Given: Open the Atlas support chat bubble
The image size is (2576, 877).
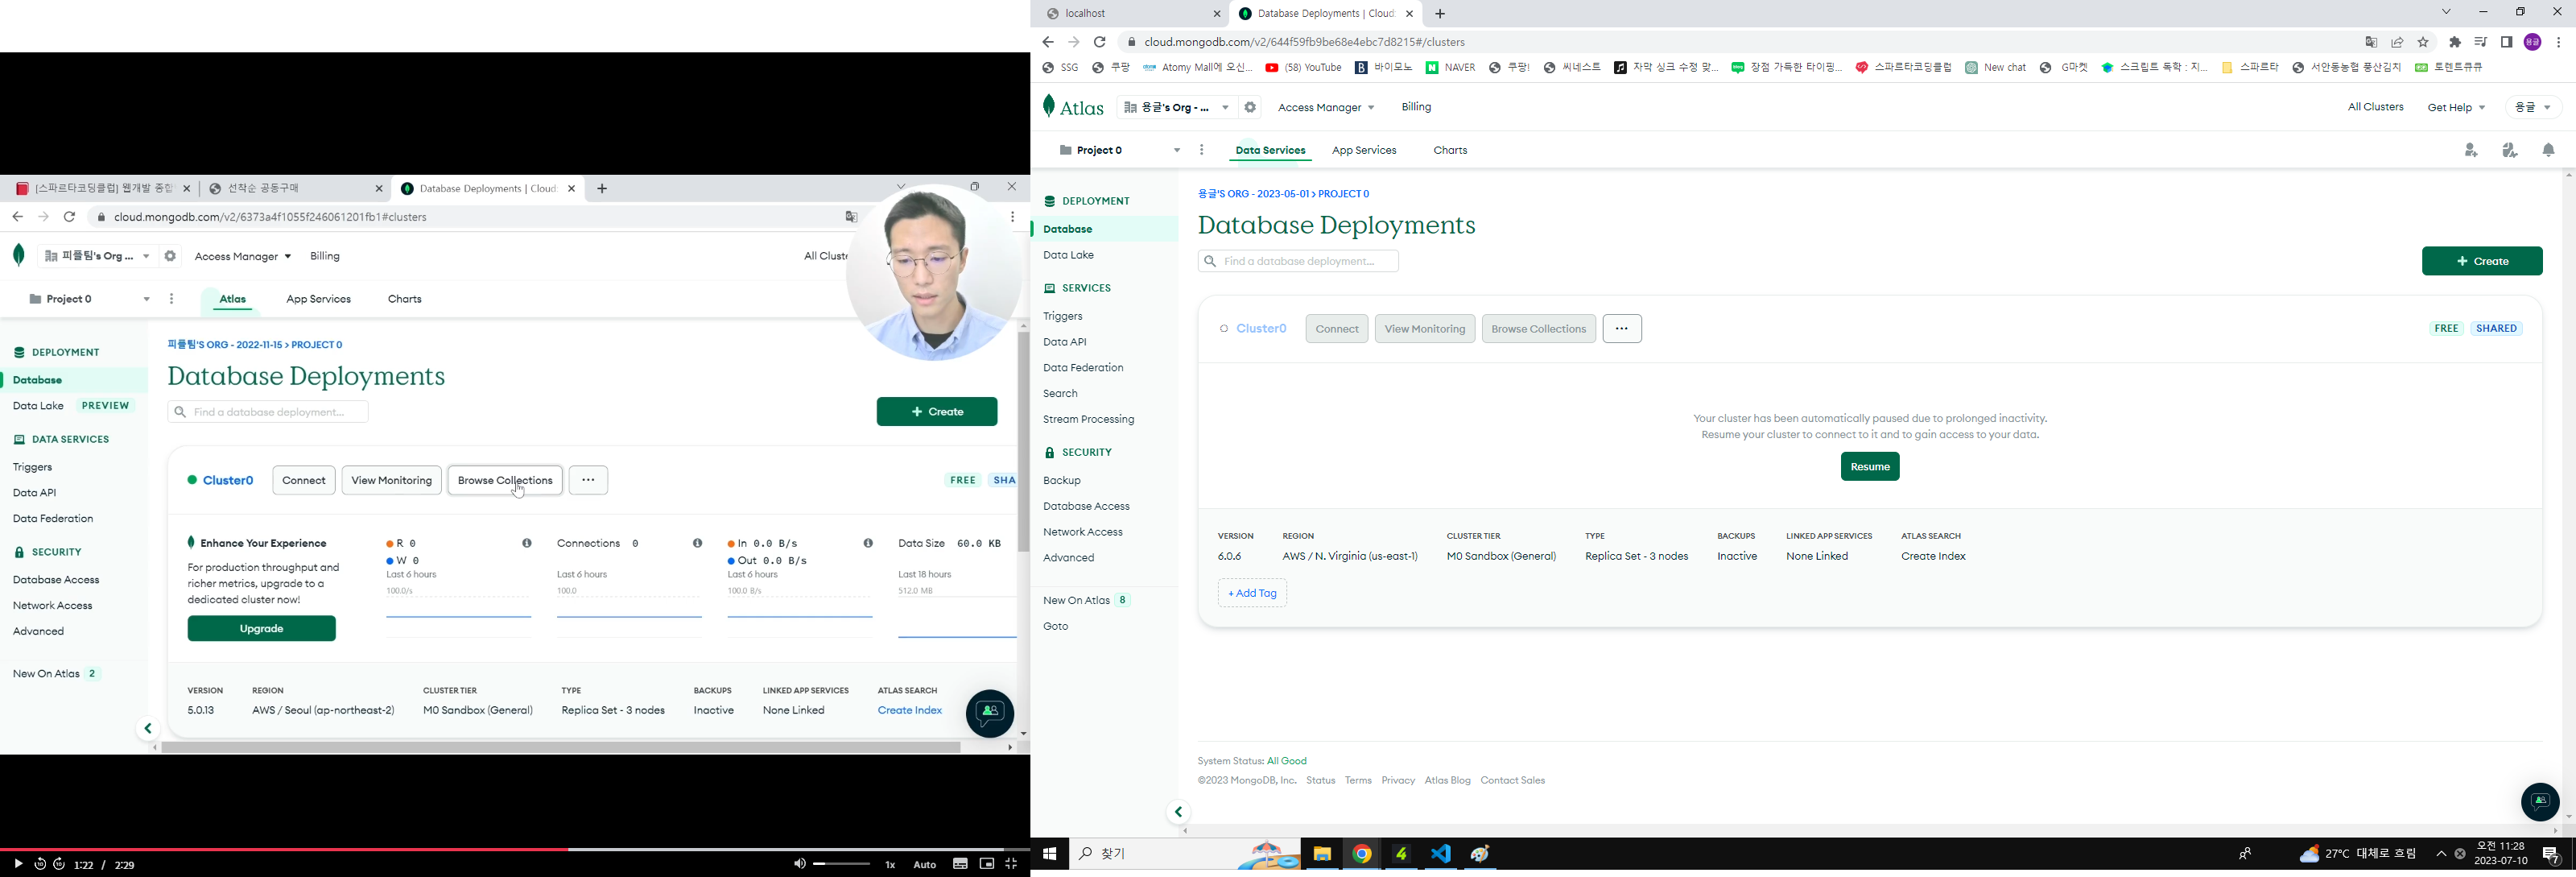Looking at the screenshot, I should pos(2540,801).
